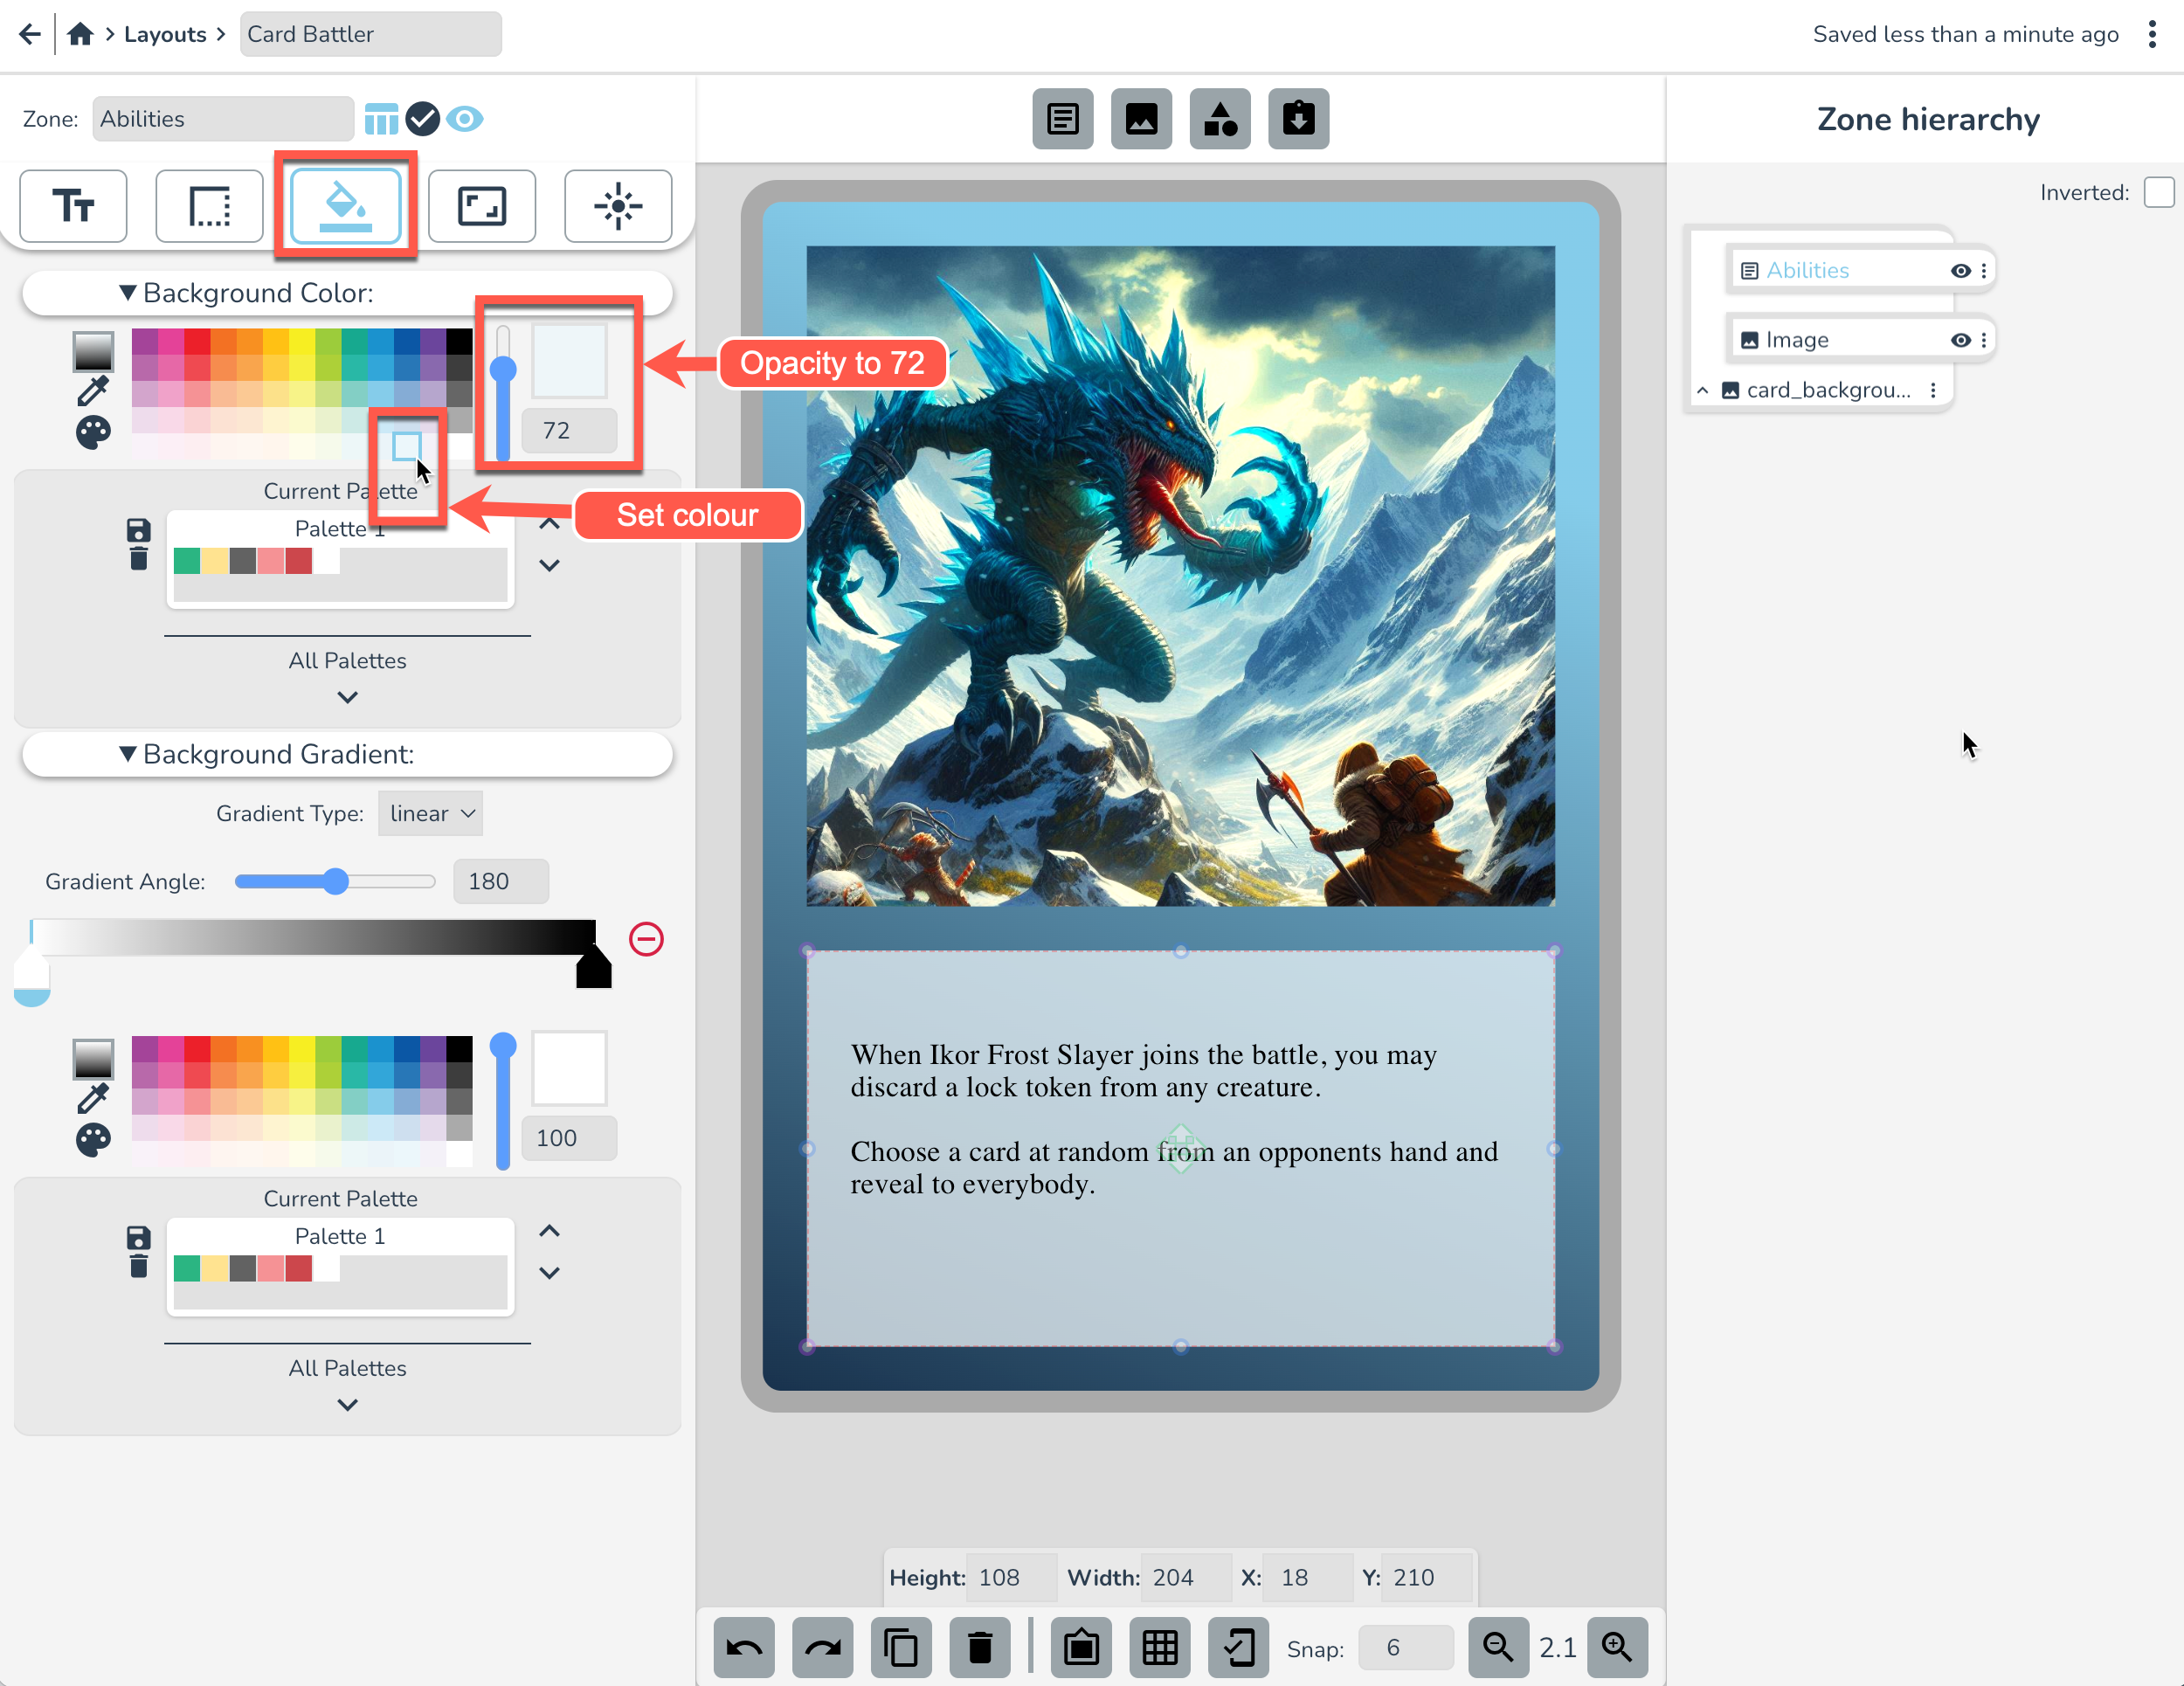Click the Snap value input field

pos(1404,1647)
